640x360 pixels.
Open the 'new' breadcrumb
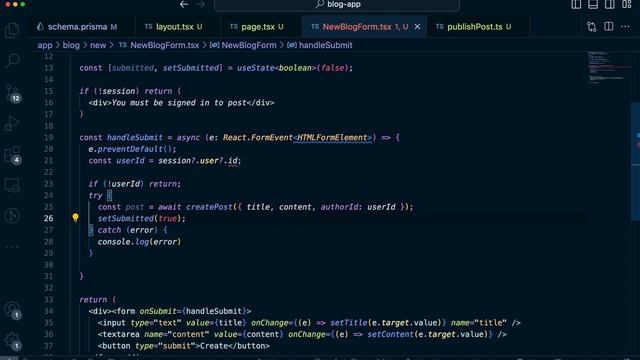98,45
